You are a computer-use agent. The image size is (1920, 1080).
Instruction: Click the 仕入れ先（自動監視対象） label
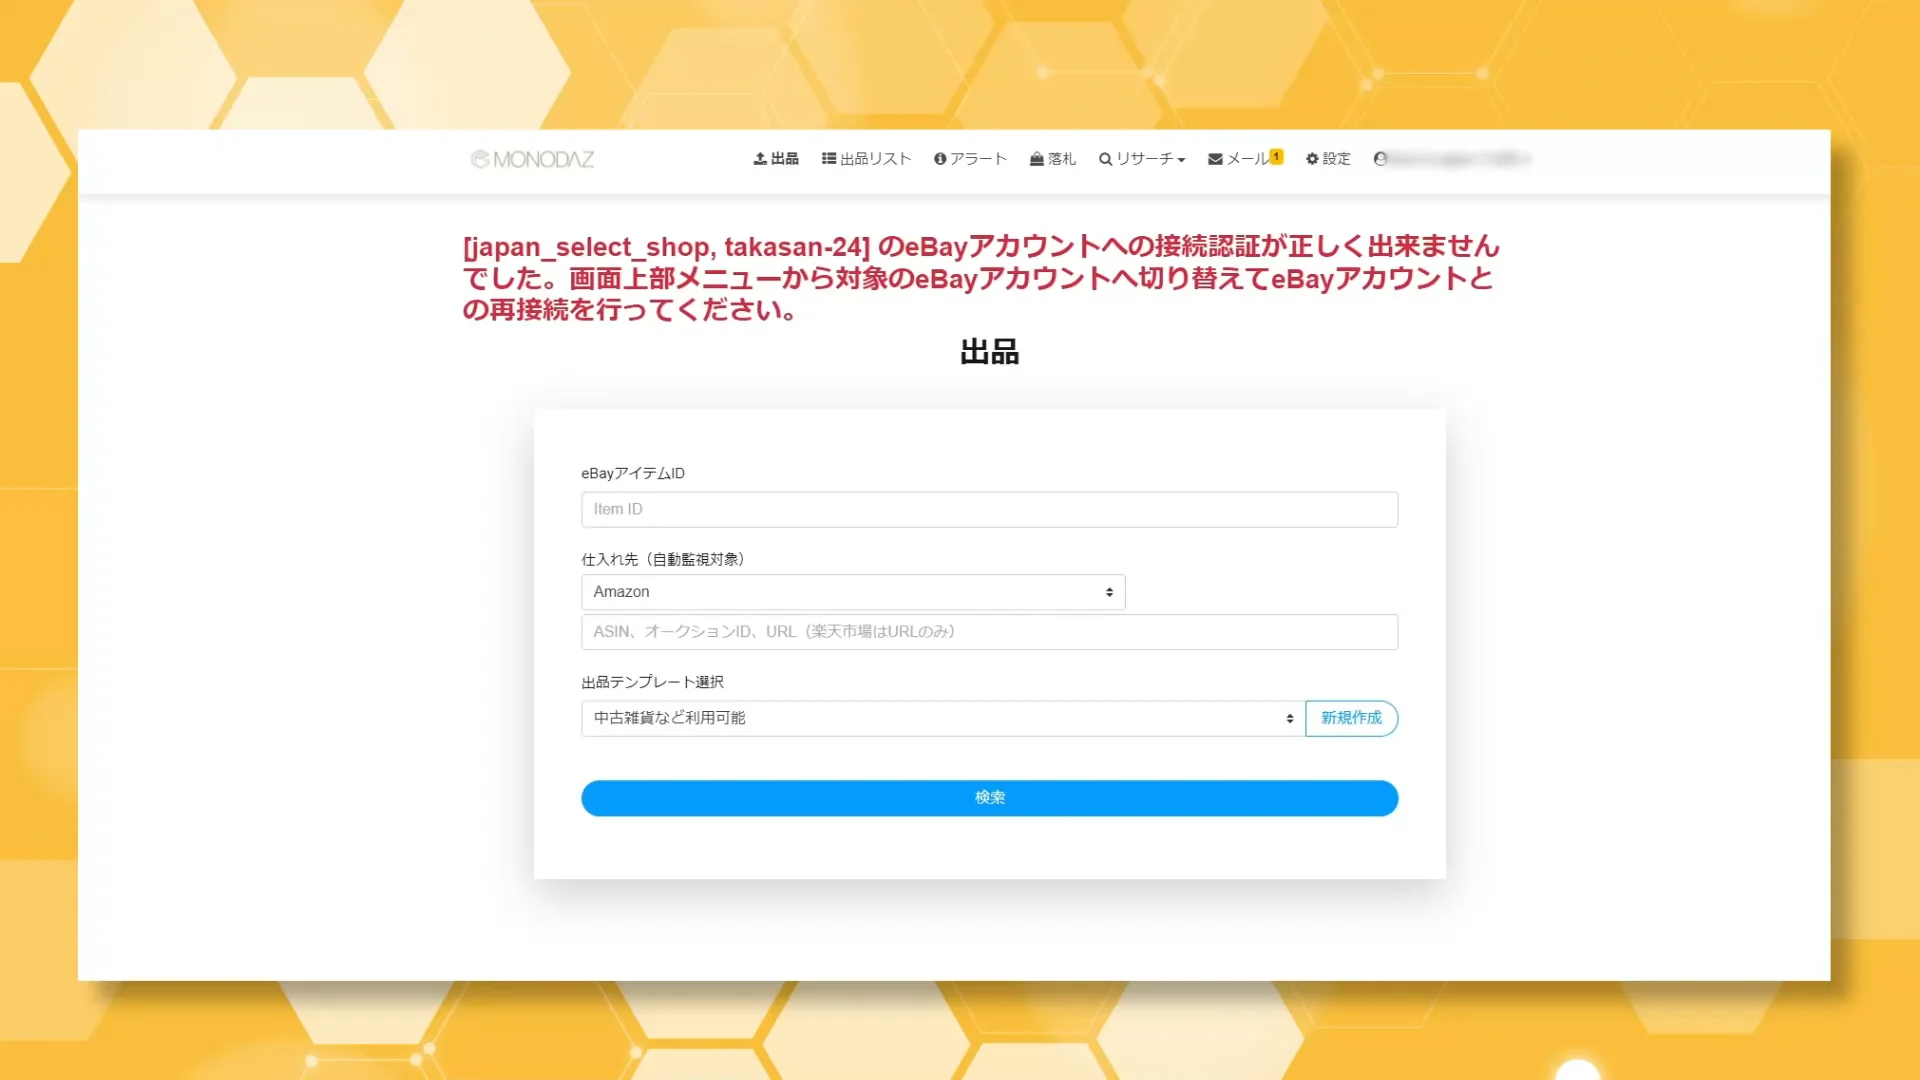(x=663, y=559)
